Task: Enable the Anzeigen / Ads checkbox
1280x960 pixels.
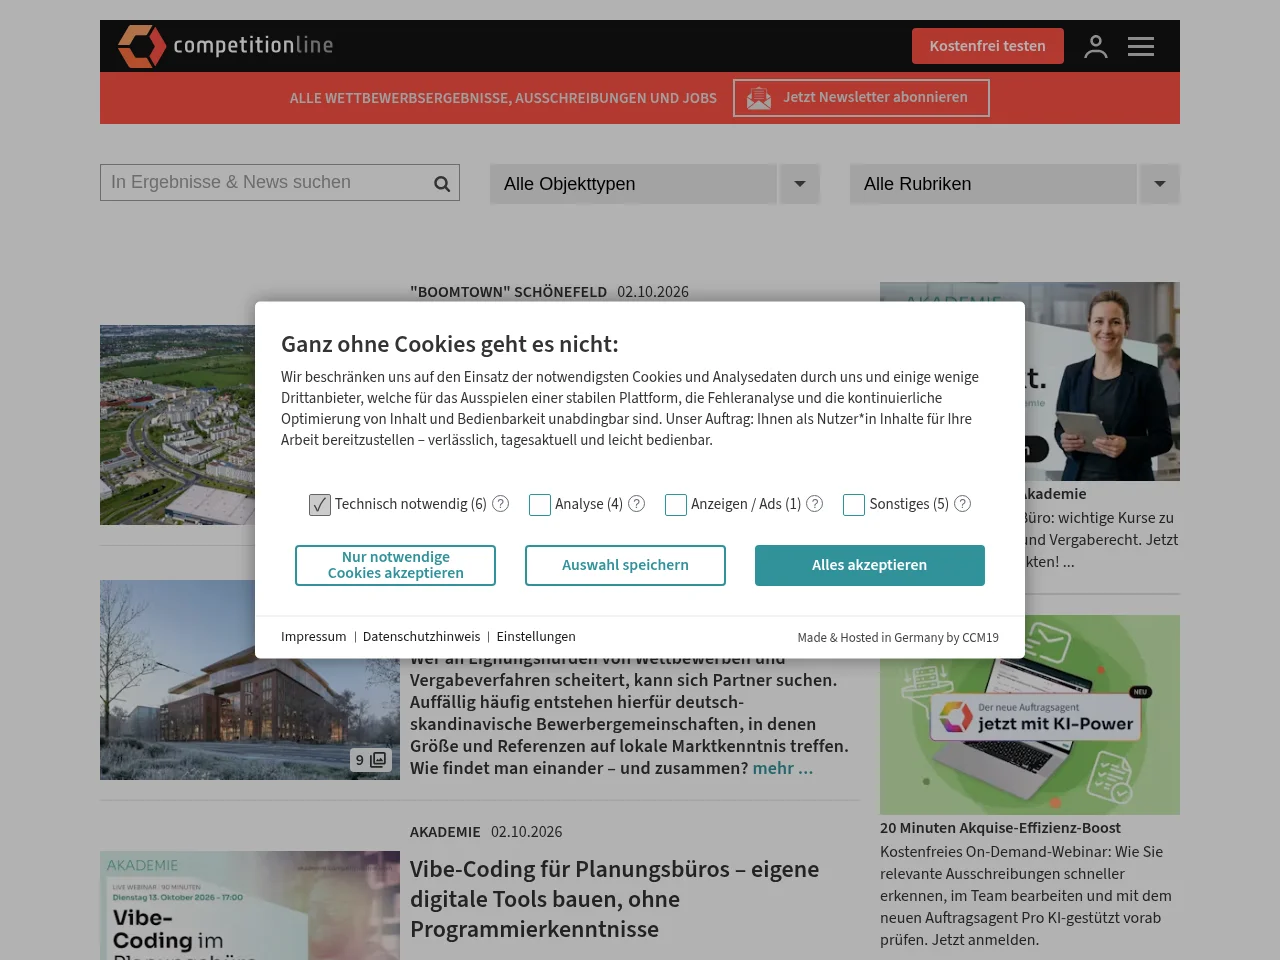Action: [676, 505]
